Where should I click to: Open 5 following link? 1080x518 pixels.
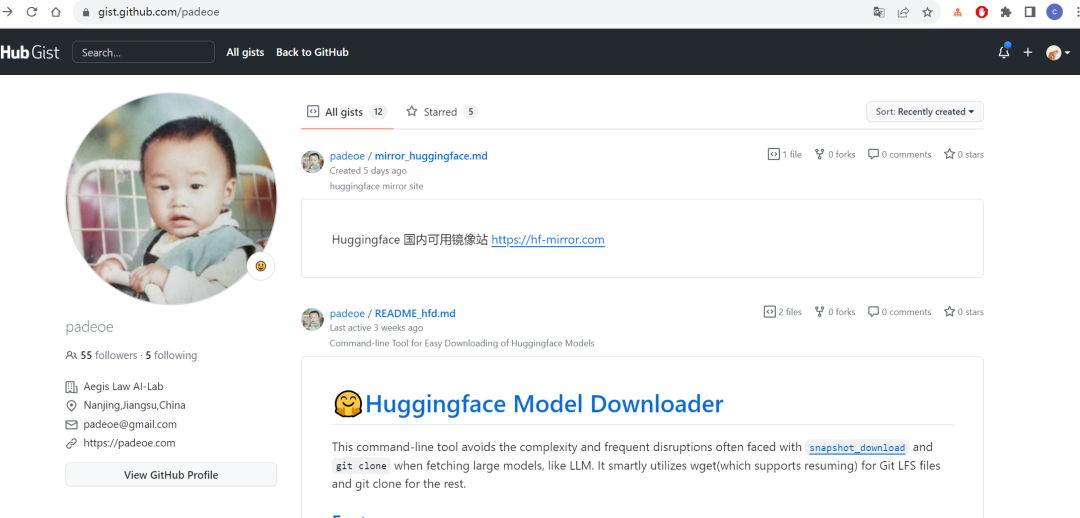click(171, 355)
